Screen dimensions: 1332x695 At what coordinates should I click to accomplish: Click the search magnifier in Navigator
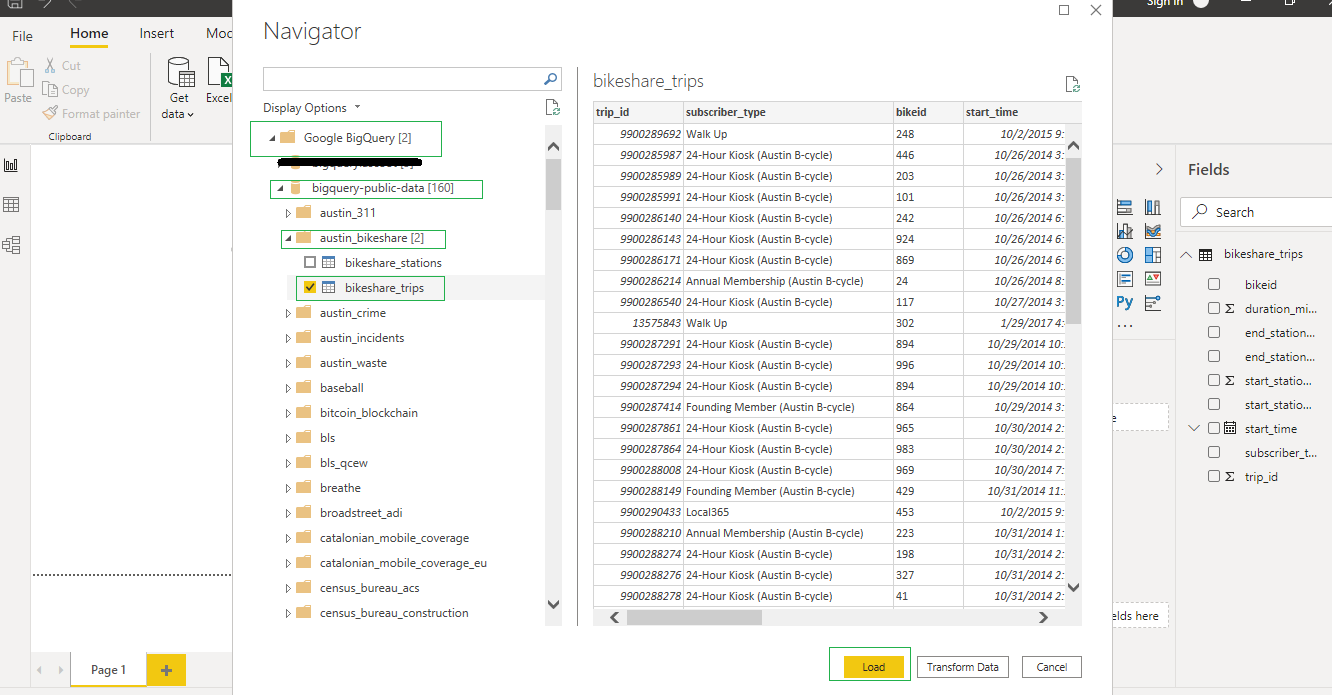point(551,78)
